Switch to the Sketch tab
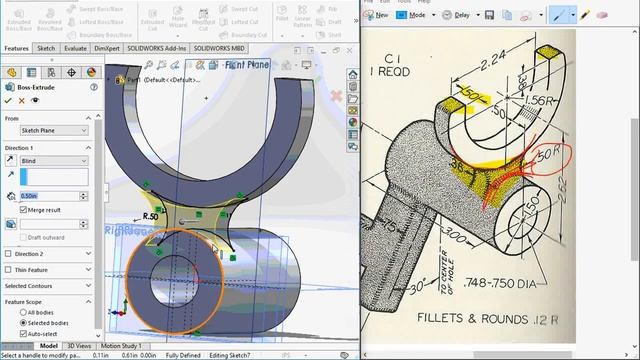The image size is (640, 360). click(x=46, y=48)
